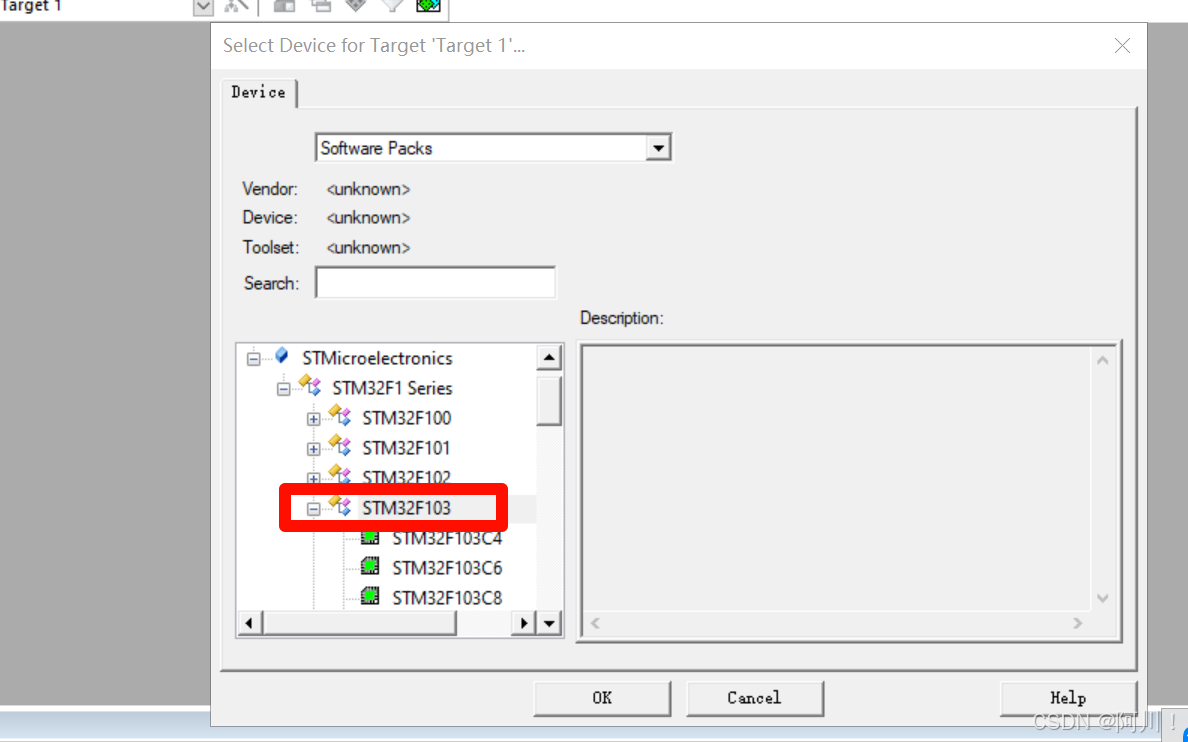Screen dimensions: 1188x742
Task: Select STM32F103C4 in the device tree
Action: 447,538
